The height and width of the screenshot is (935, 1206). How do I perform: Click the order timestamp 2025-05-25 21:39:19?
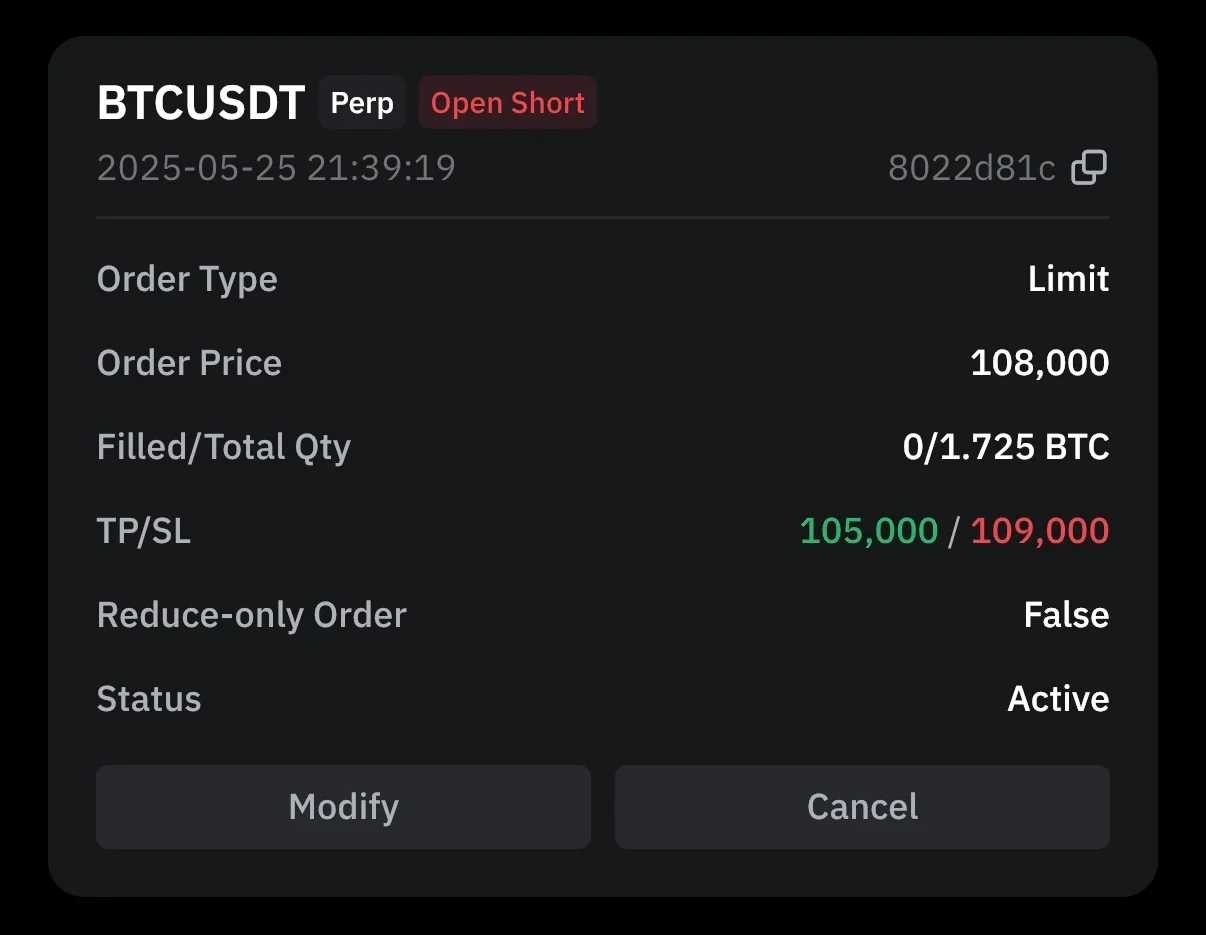[x=276, y=168]
